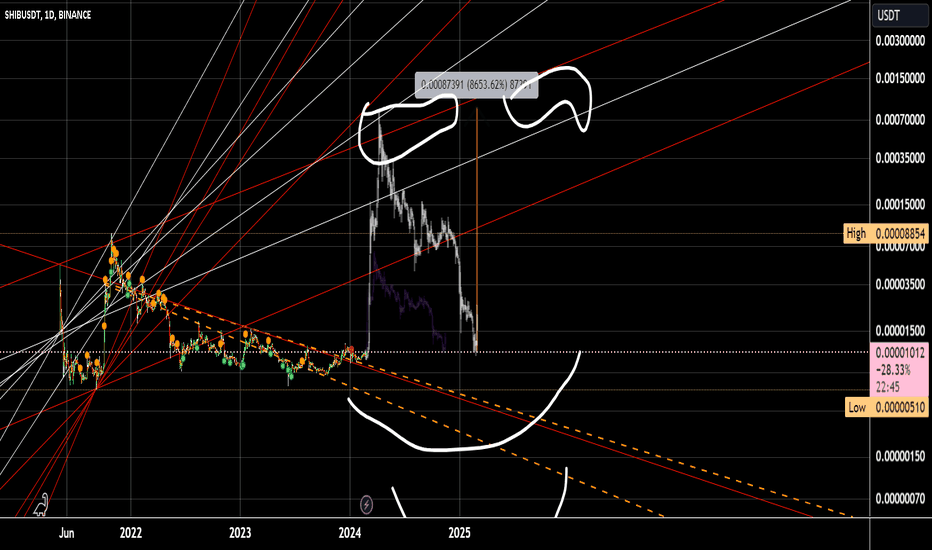
Task: Click the High price label 0.00008854
Action: 886,233
